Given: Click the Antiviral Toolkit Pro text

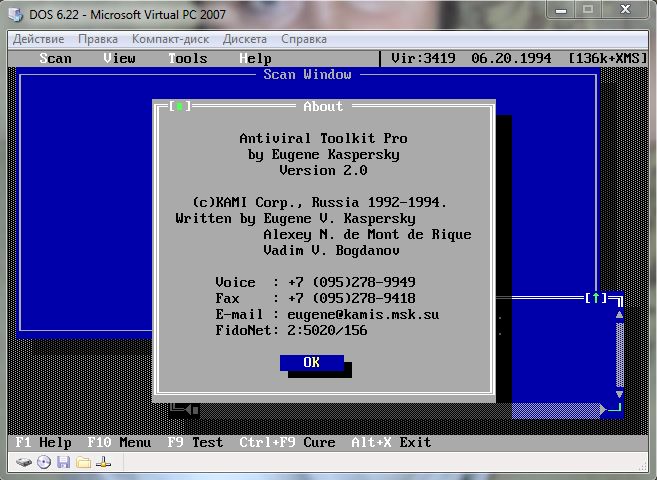Looking at the screenshot, I should tap(323, 139).
